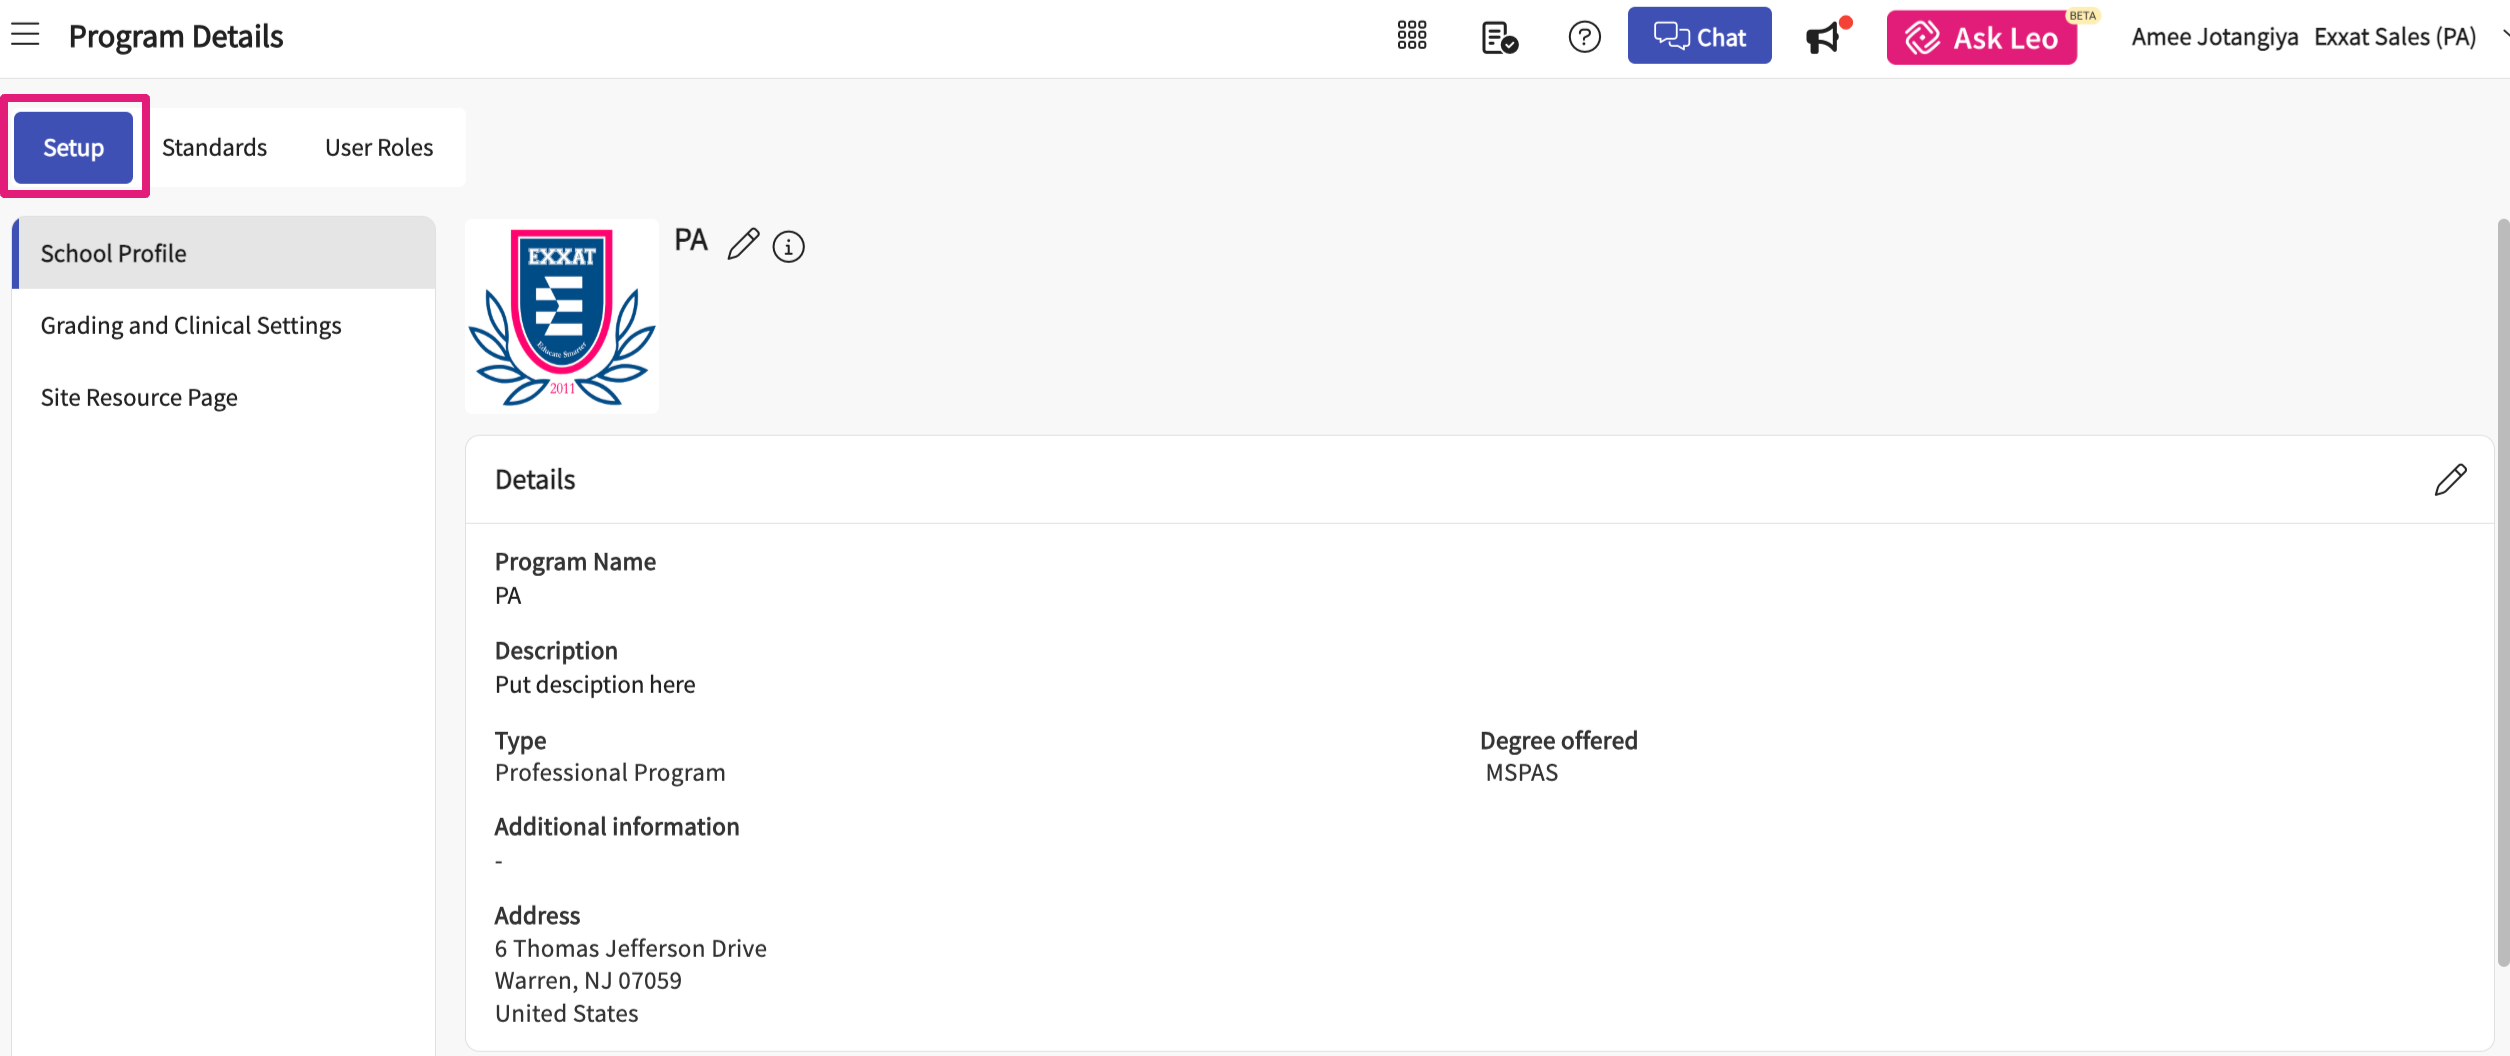The image size is (2510, 1056).
Task: Open the User Roles tab
Action: coord(379,148)
